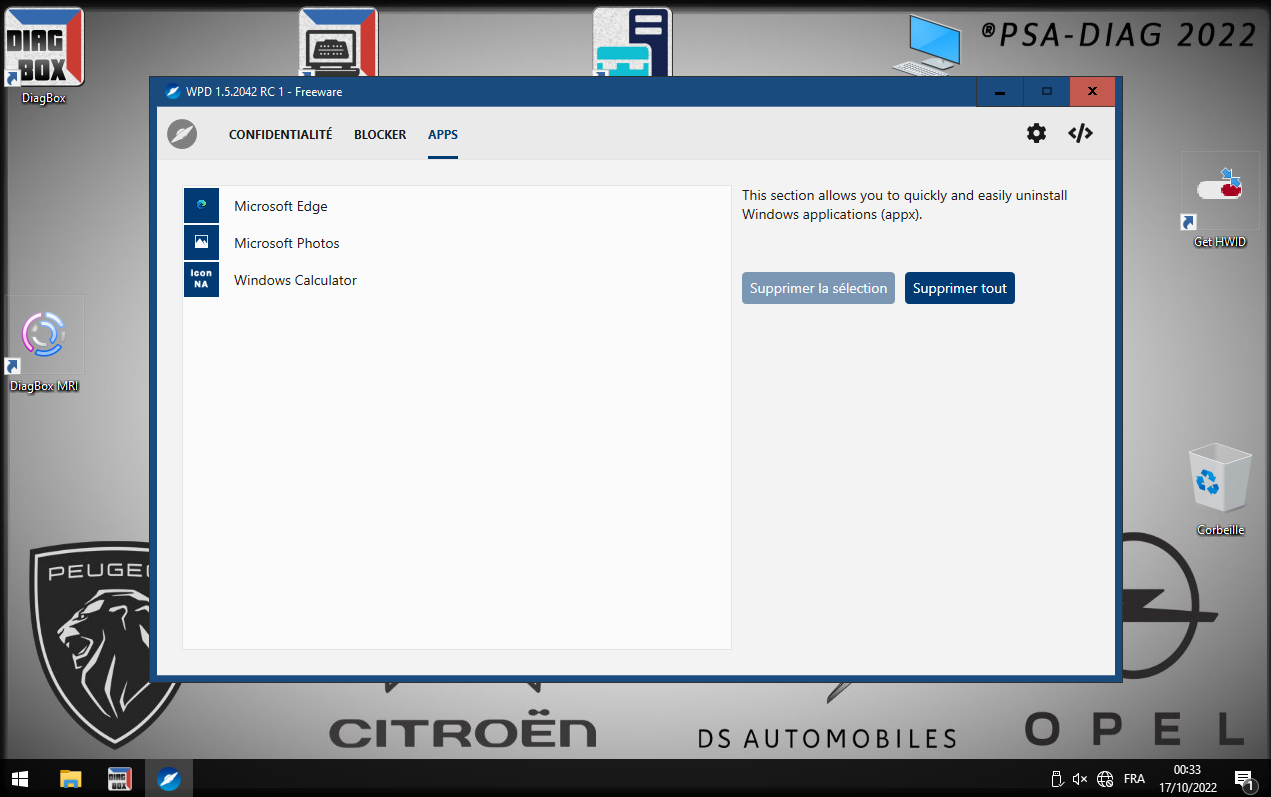Image resolution: width=1271 pixels, height=797 pixels.
Task: Open the Get HWID desktop shortcut
Action: [x=1220, y=200]
